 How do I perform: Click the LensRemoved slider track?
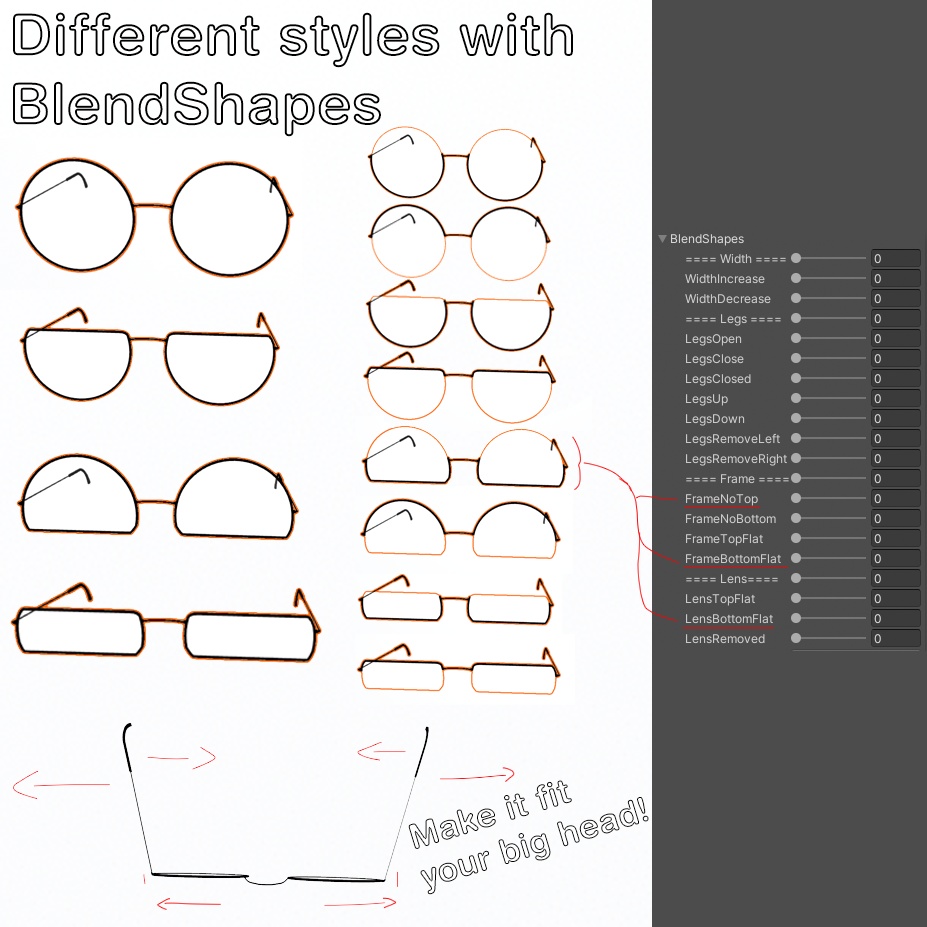coord(830,638)
